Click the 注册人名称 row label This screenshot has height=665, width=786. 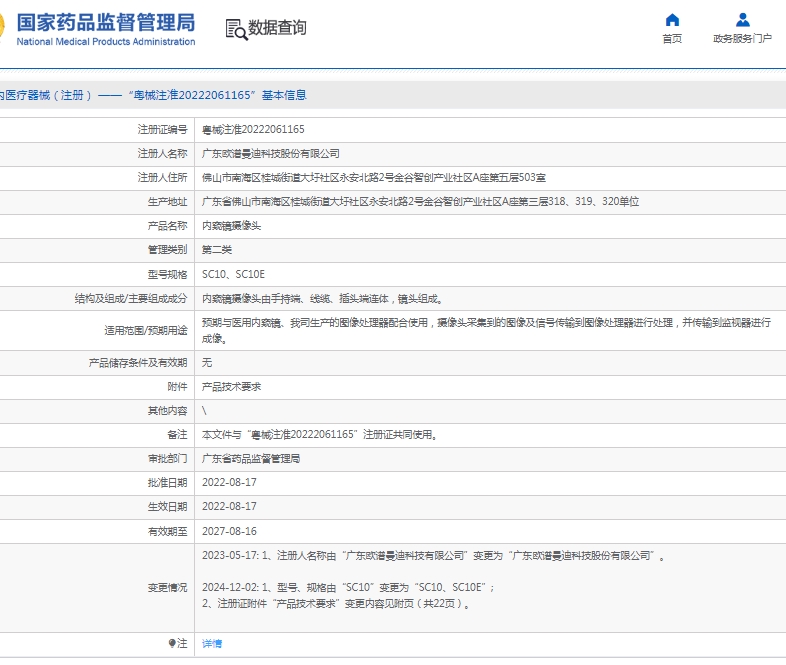pos(162,153)
